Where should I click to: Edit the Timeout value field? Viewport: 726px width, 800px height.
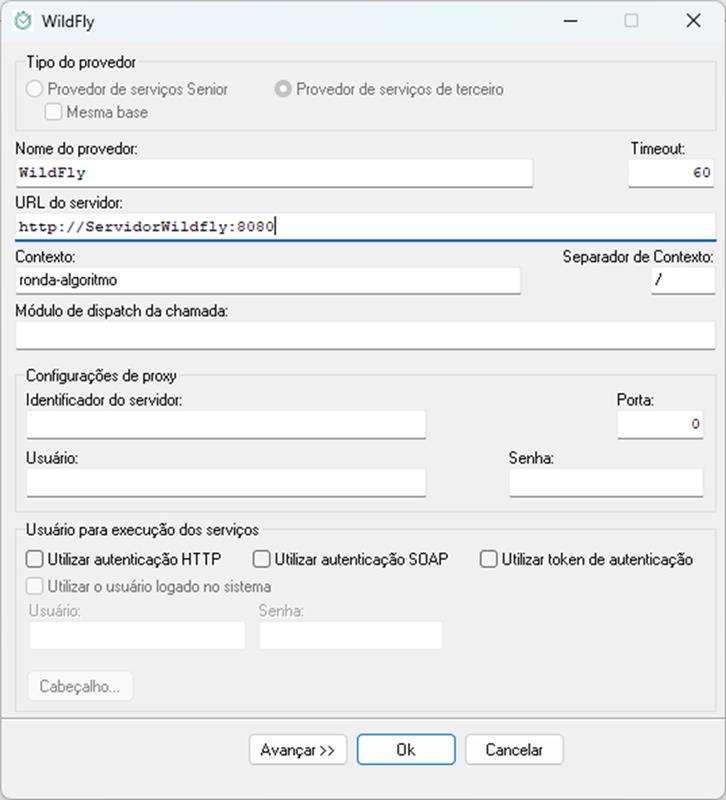tap(670, 172)
